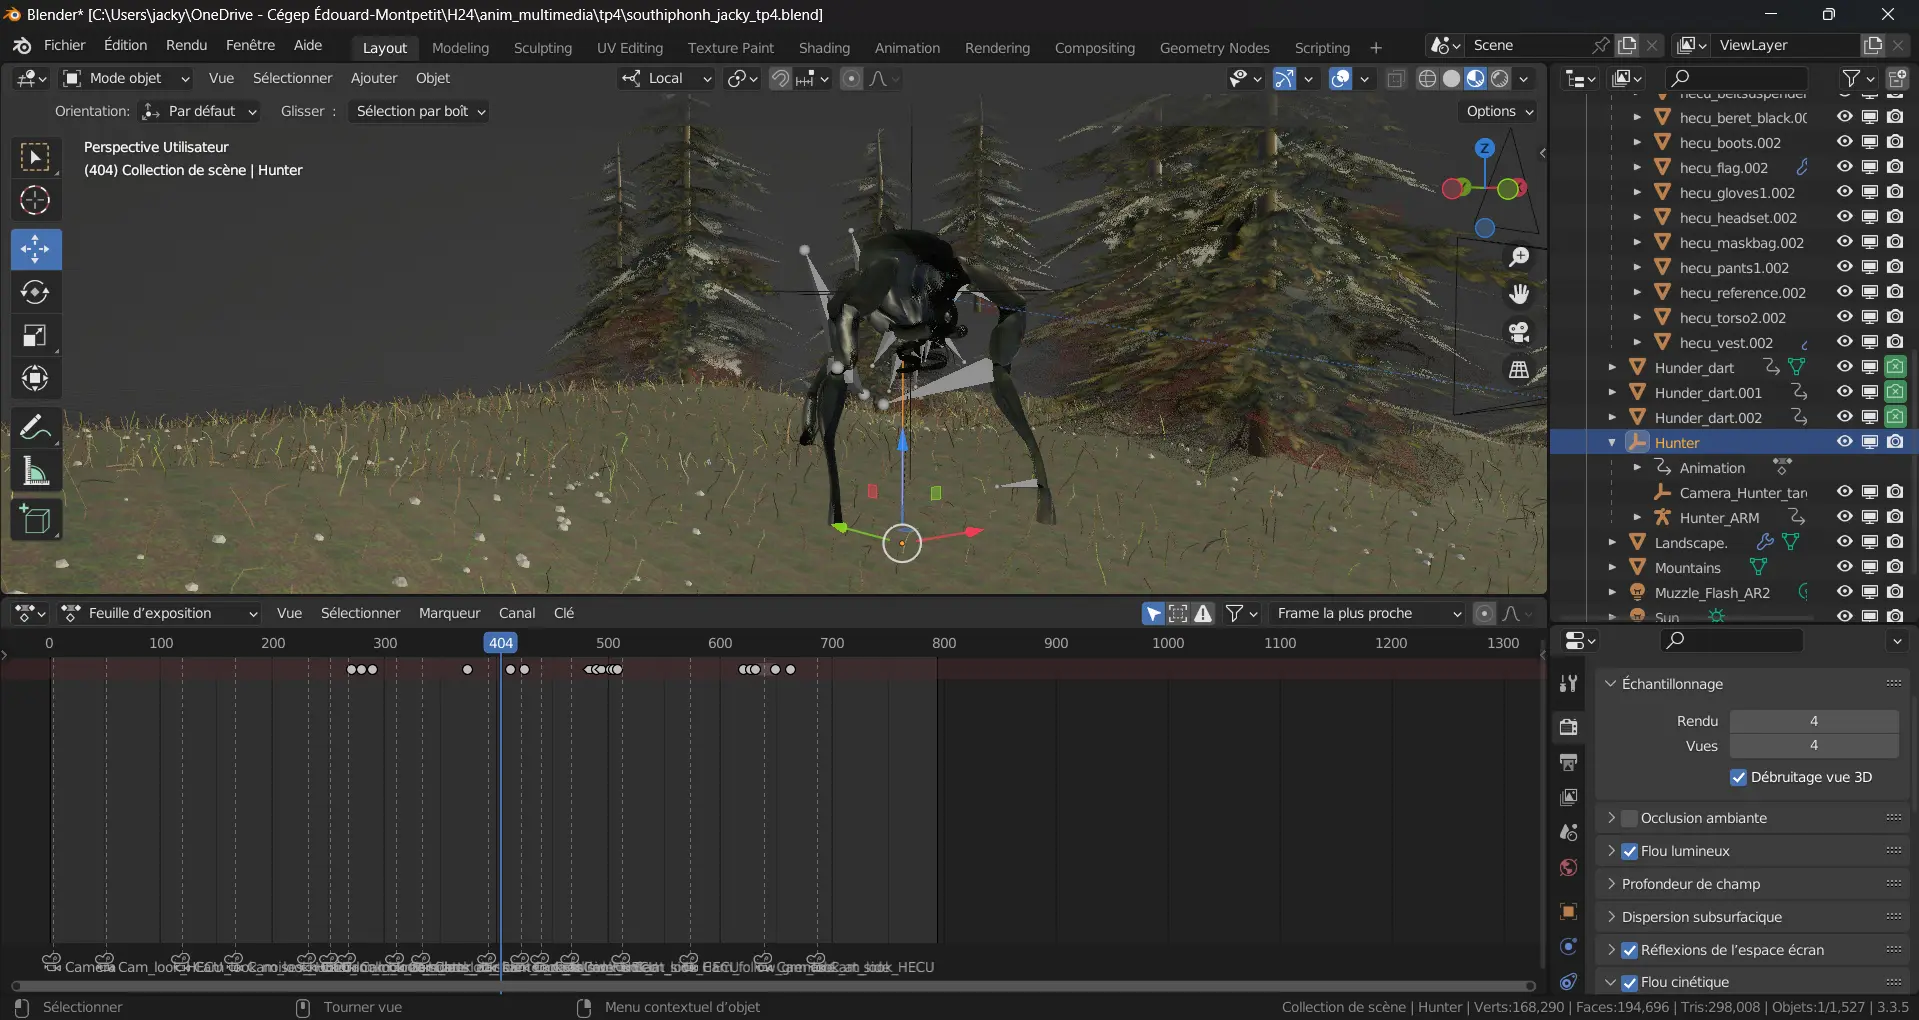Disable Réflexions de l'espace écran checkbox
This screenshot has height=1020, width=1919.
pyautogui.click(x=1630, y=950)
